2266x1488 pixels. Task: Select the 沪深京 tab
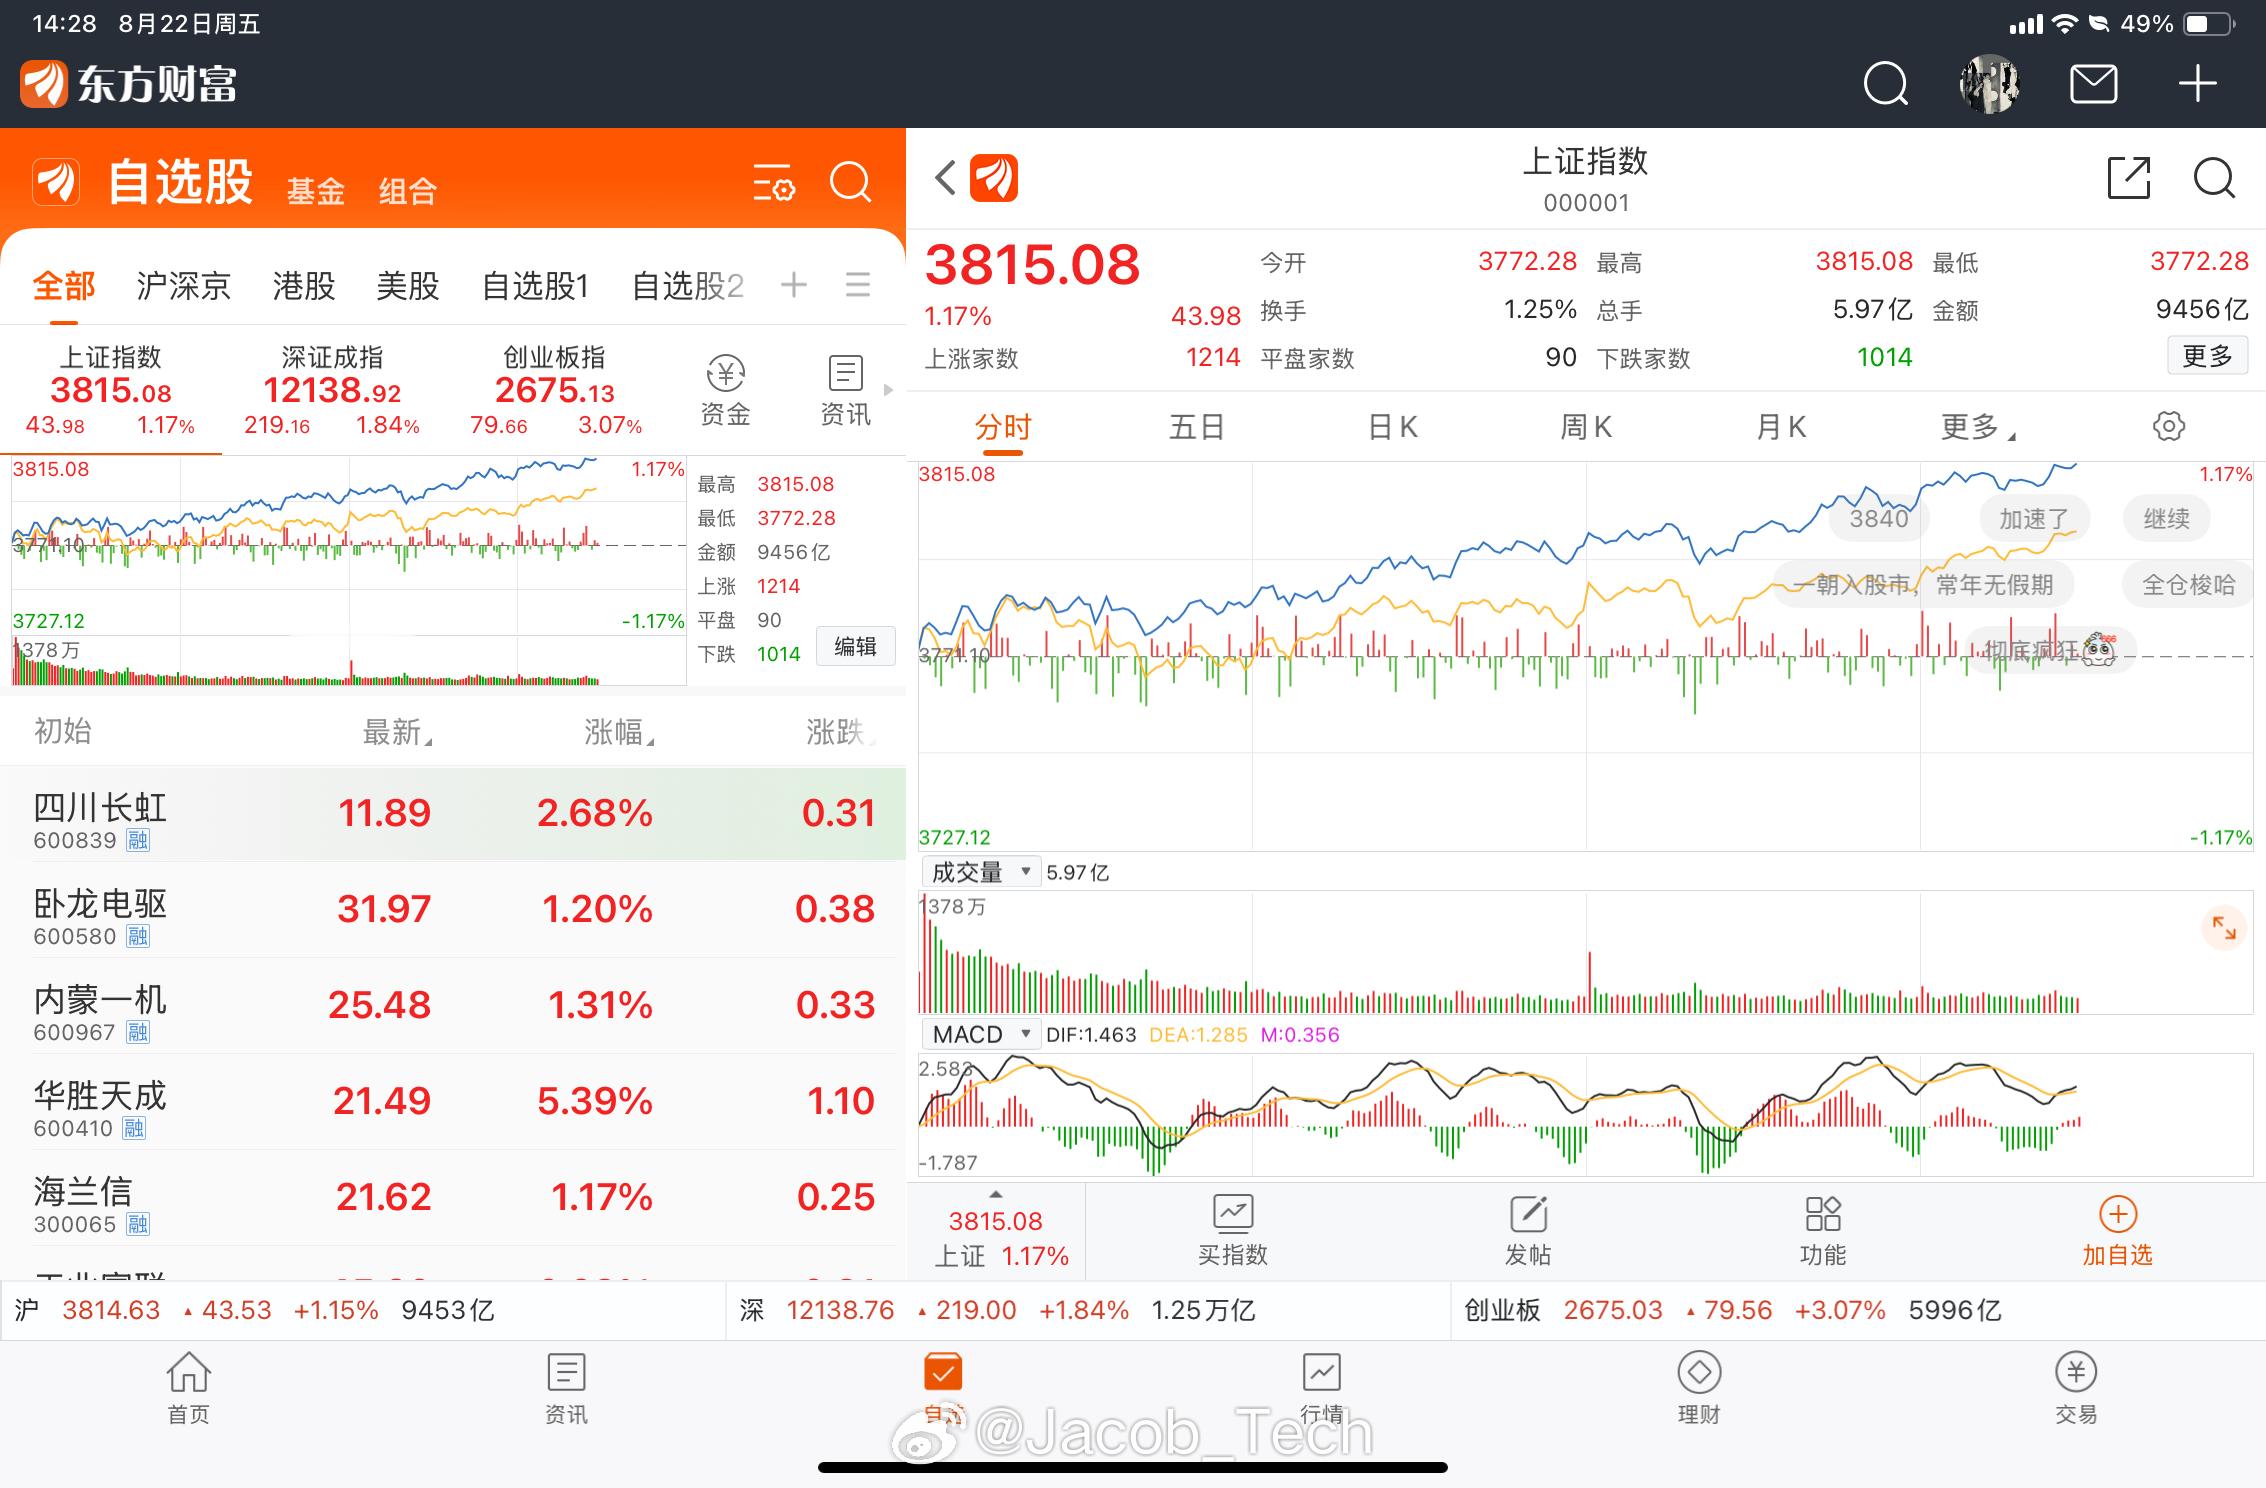tap(184, 286)
